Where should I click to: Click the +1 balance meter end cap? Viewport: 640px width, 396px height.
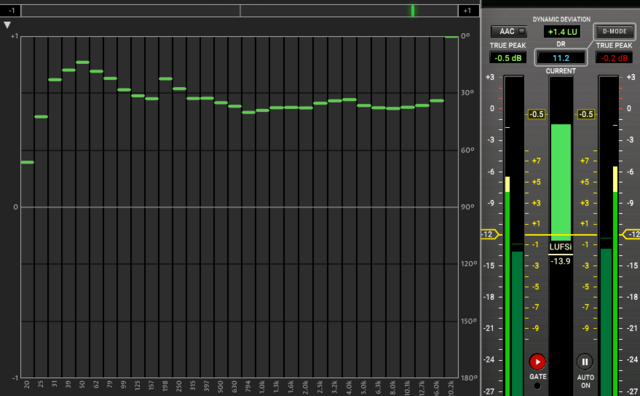click(x=468, y=11)
